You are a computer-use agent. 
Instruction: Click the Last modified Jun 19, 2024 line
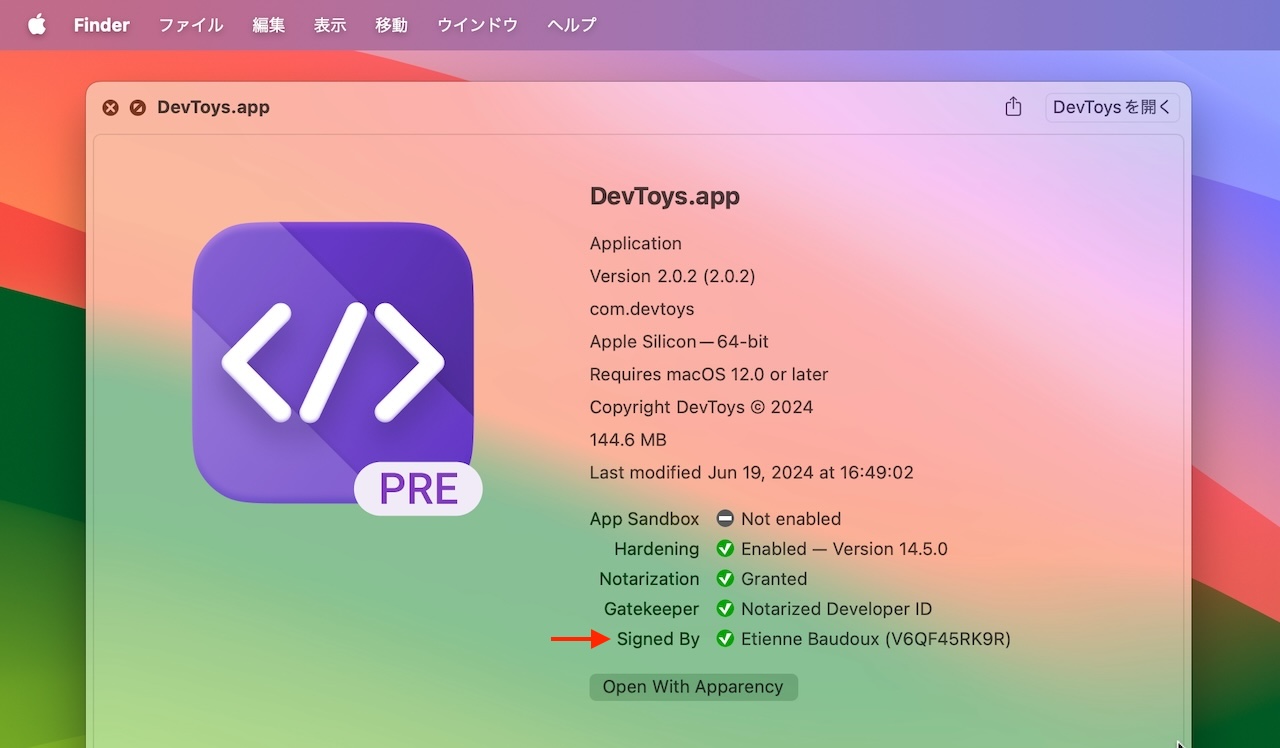pyautogui.click(x=751, y=472)
